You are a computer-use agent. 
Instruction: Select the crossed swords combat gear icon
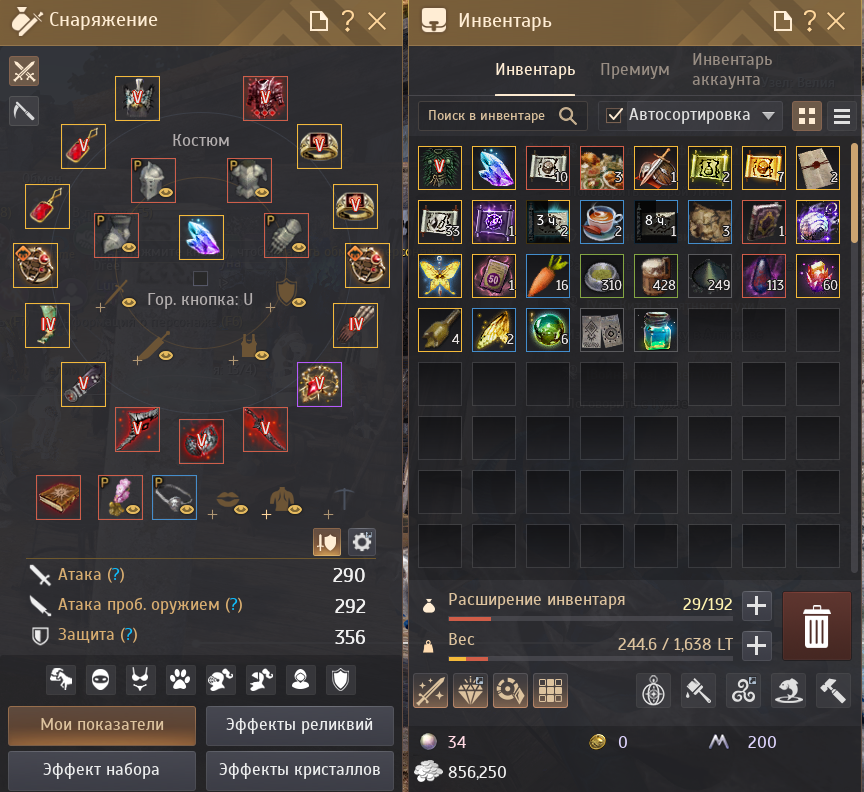coord(24,71)
